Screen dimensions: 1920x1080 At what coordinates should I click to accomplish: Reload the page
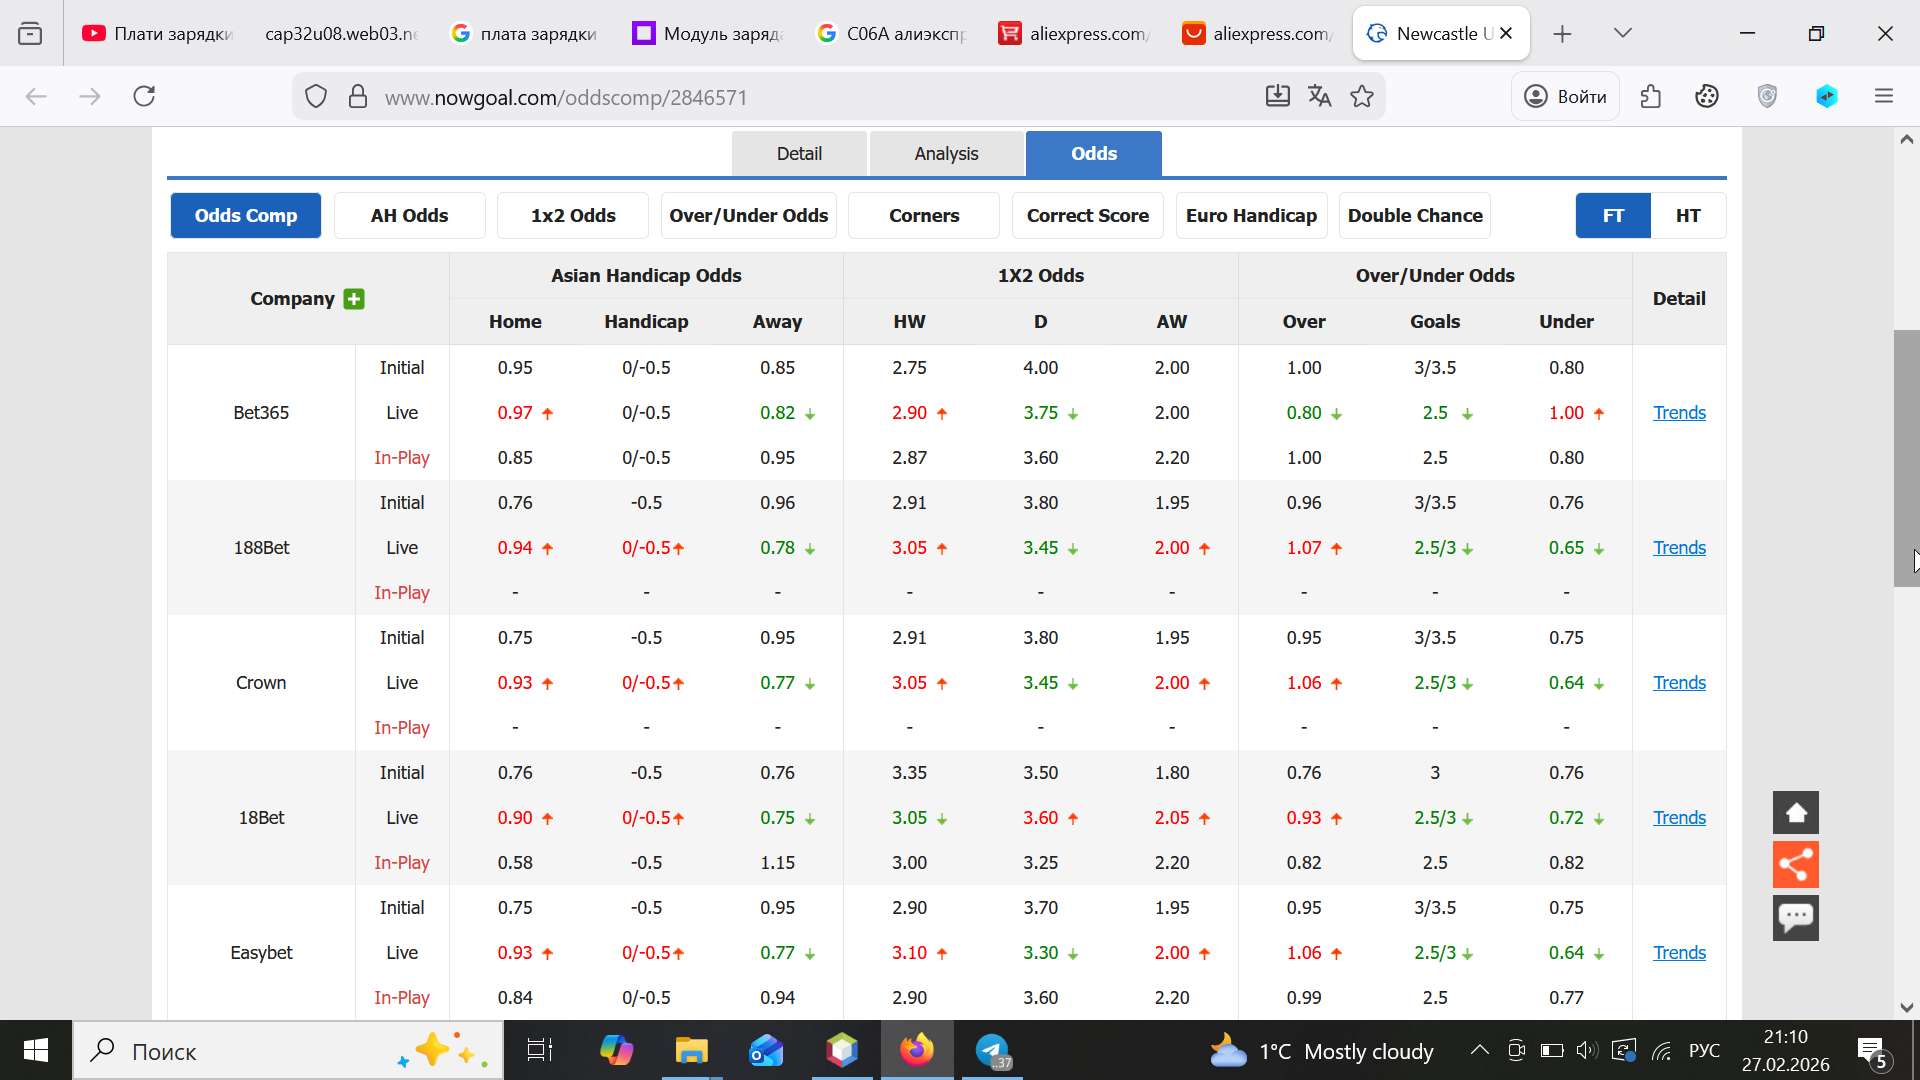pyautogui.click(x=144, y=97)
